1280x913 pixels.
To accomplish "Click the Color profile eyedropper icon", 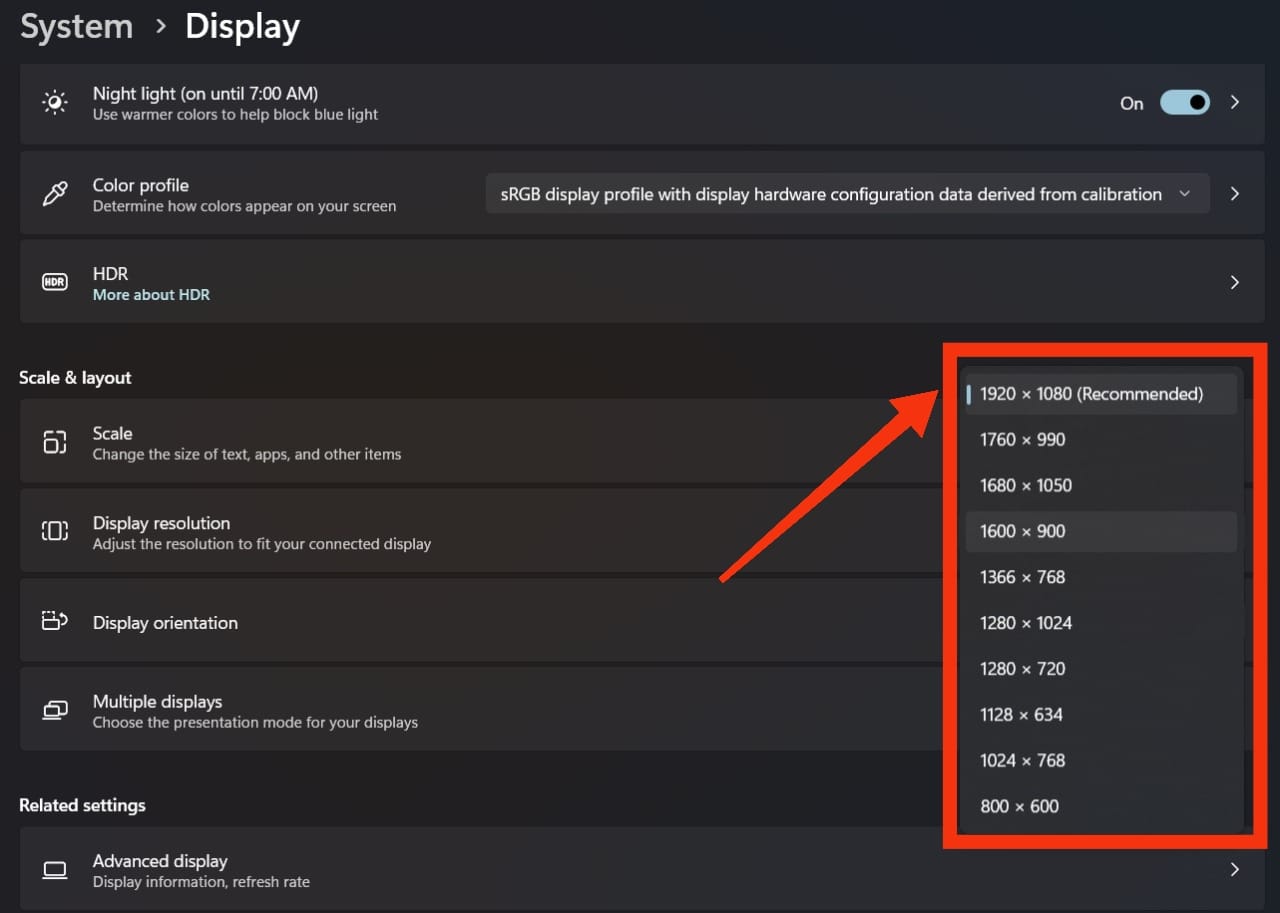I will click(x=54, y=194).
